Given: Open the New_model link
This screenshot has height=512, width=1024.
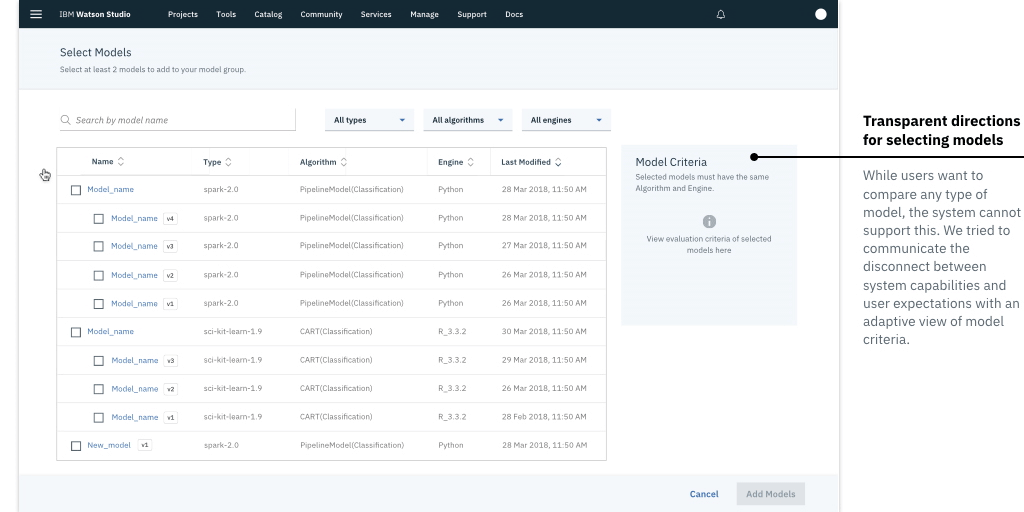Looking at the screenshot, I should [x=109, y=445].
